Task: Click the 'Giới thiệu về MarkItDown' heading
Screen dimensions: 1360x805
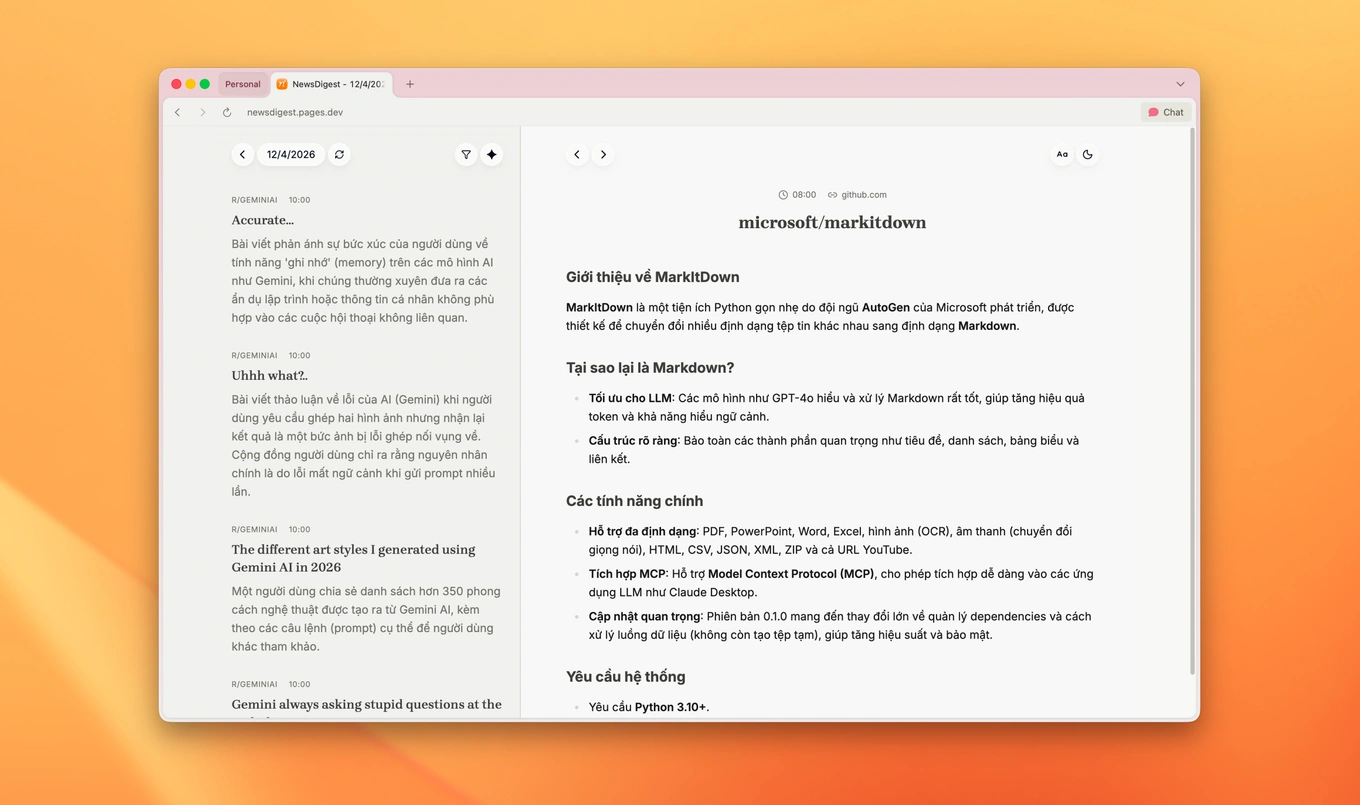Action: pos(653,277)
